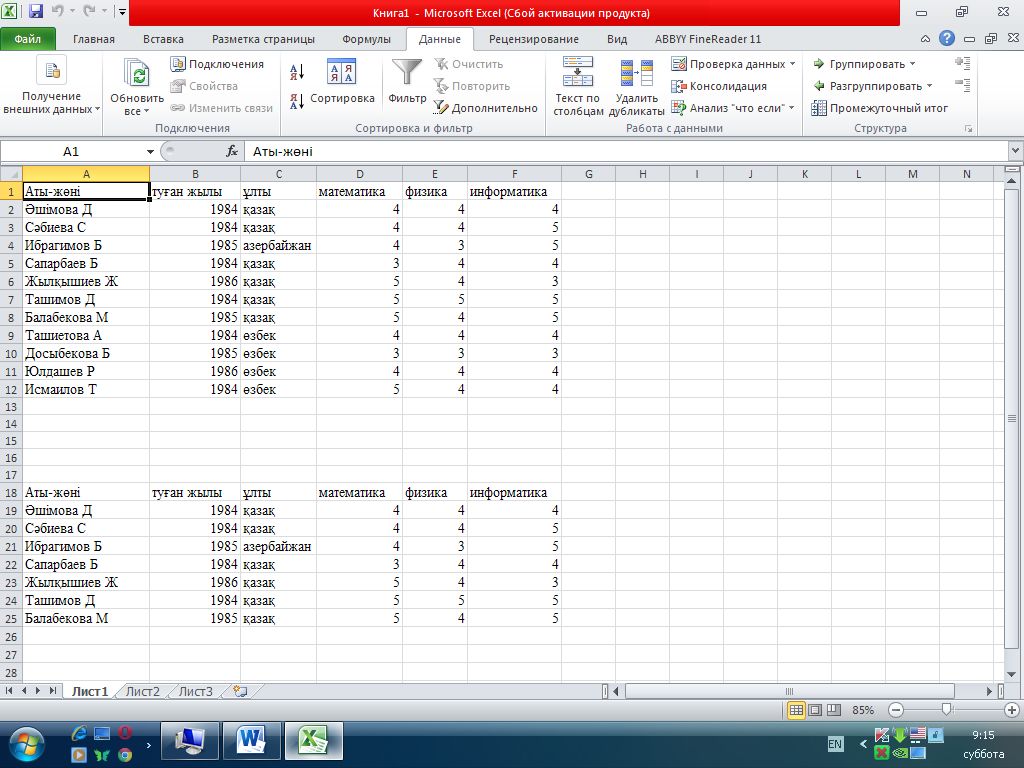Image resolution: width=1024 pixels, height=768 pixels.
Task: Zoom in with plus button
Action: 1012,710
